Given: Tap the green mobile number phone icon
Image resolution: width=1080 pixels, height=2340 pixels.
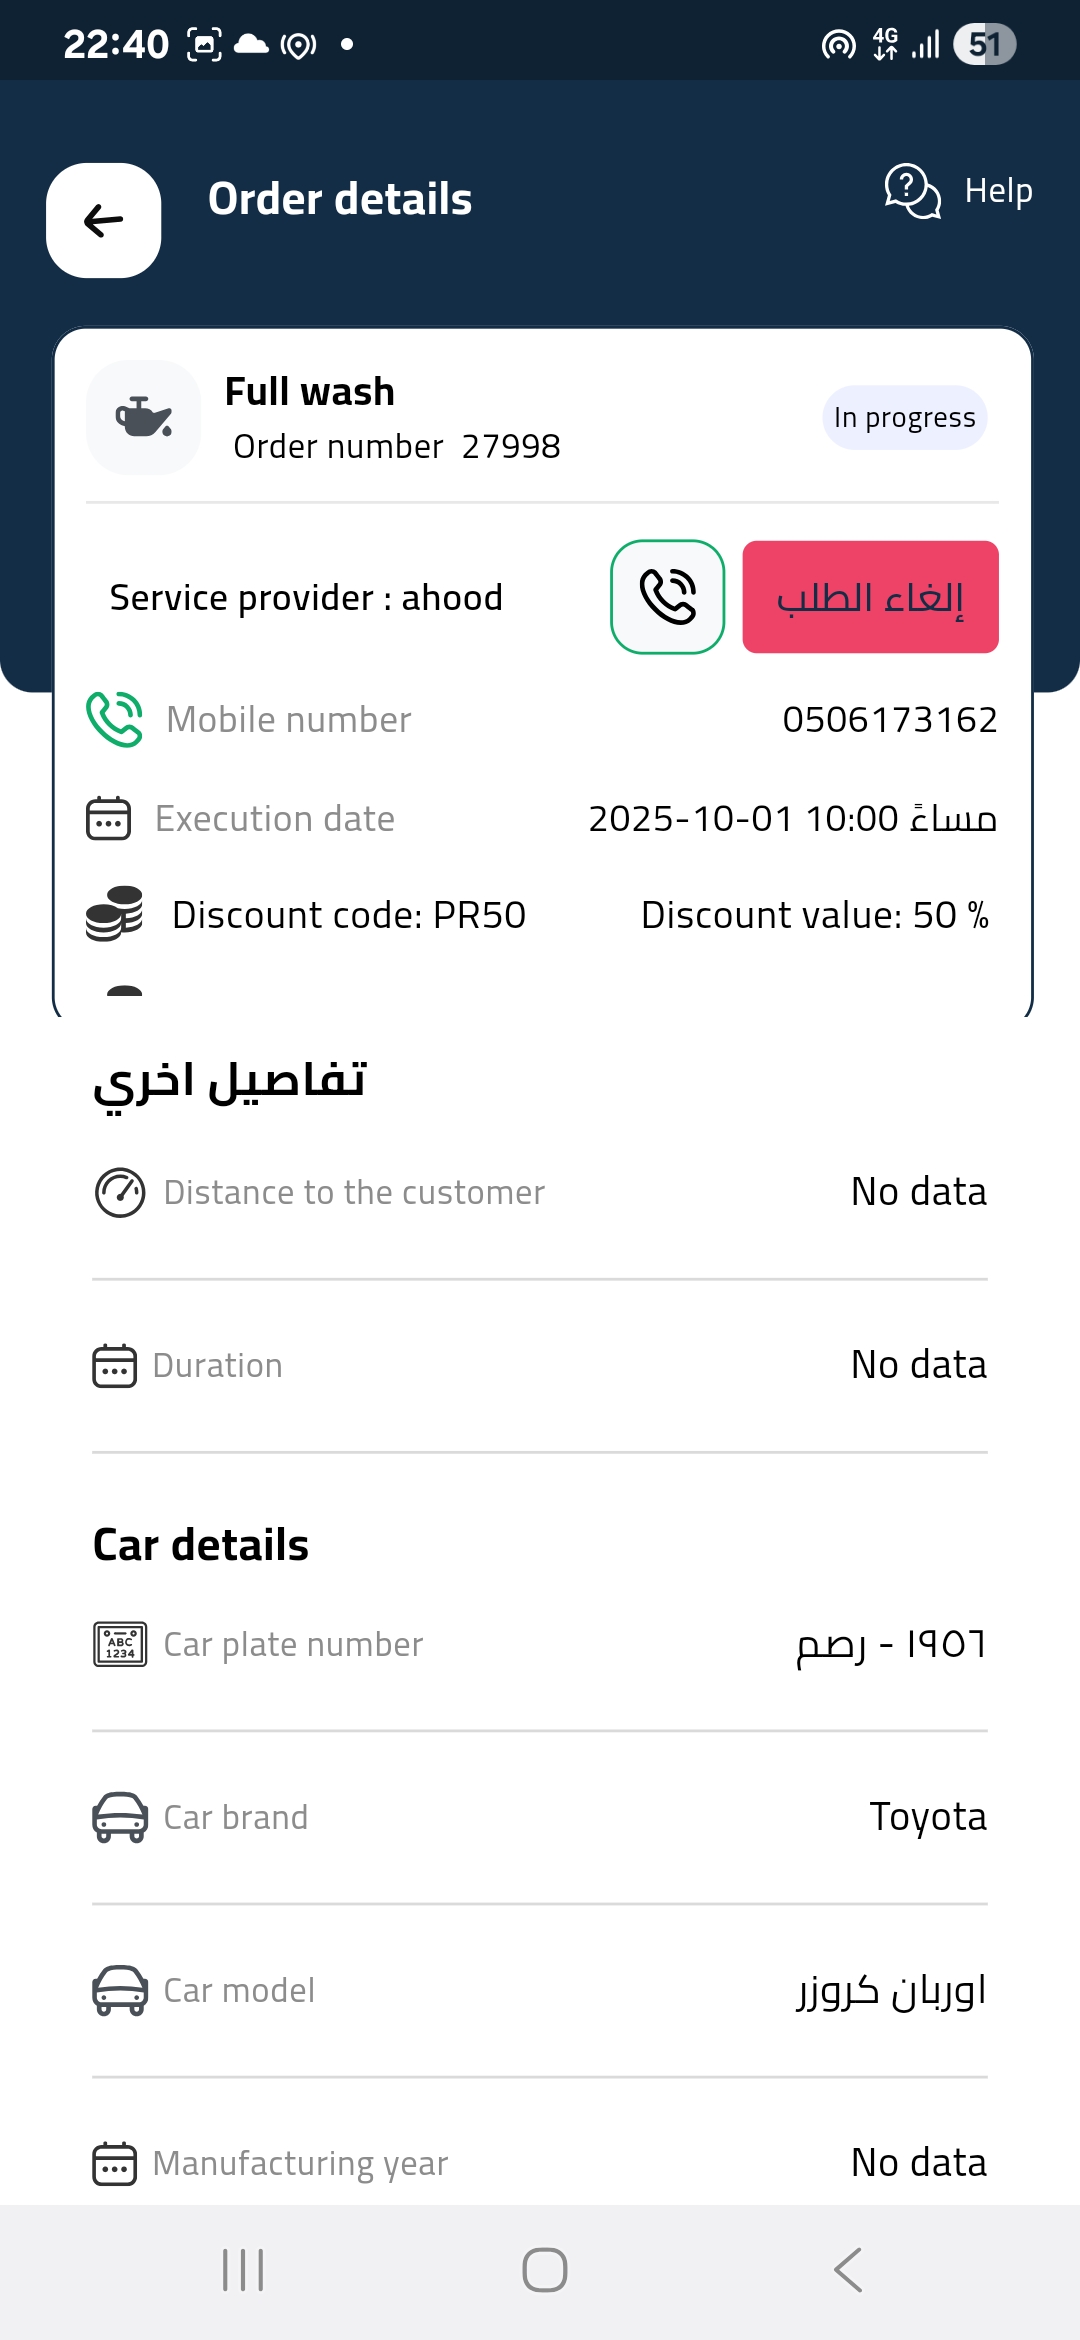Looking at the screenshot, I should tap(114, 719).
